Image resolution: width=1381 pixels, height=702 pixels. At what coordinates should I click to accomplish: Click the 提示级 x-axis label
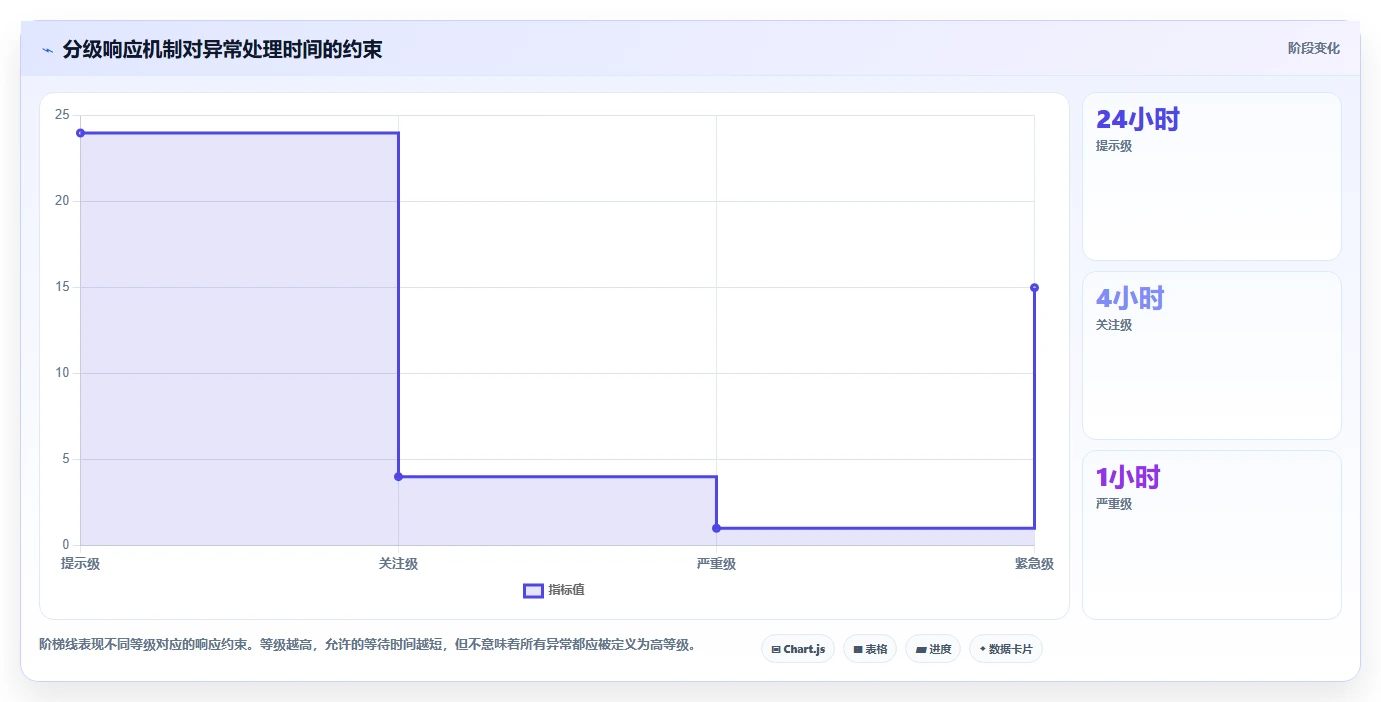coord(80,564)
